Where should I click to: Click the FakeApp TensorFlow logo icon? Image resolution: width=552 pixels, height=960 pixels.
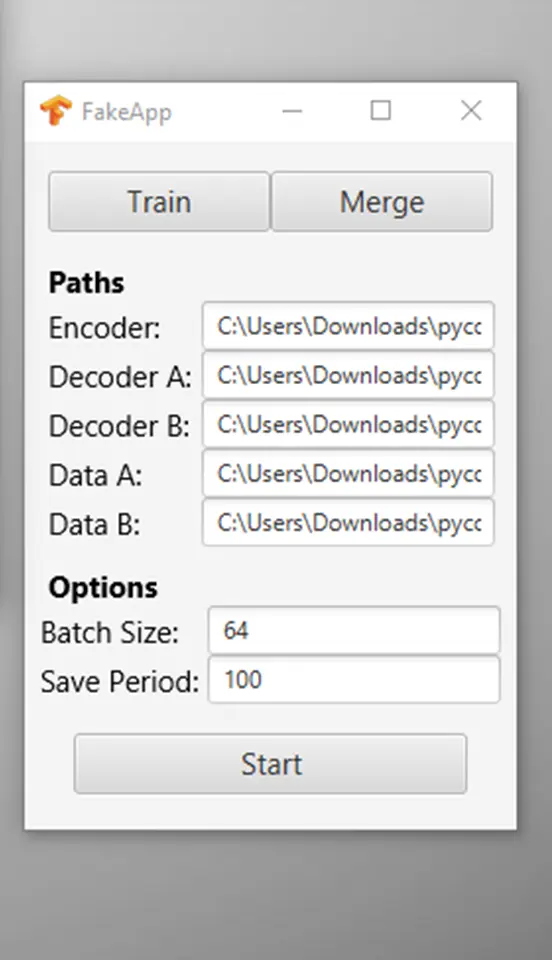click(x=56, y=110)
